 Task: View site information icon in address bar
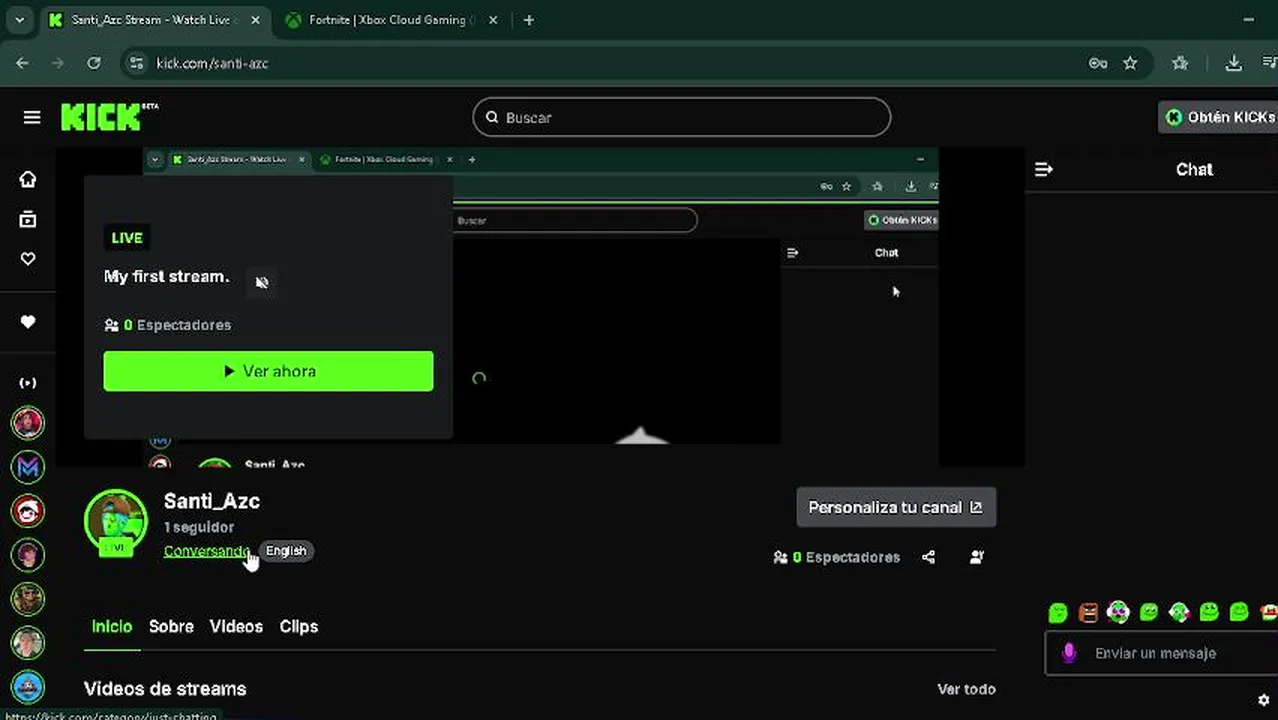coord(138,63)
